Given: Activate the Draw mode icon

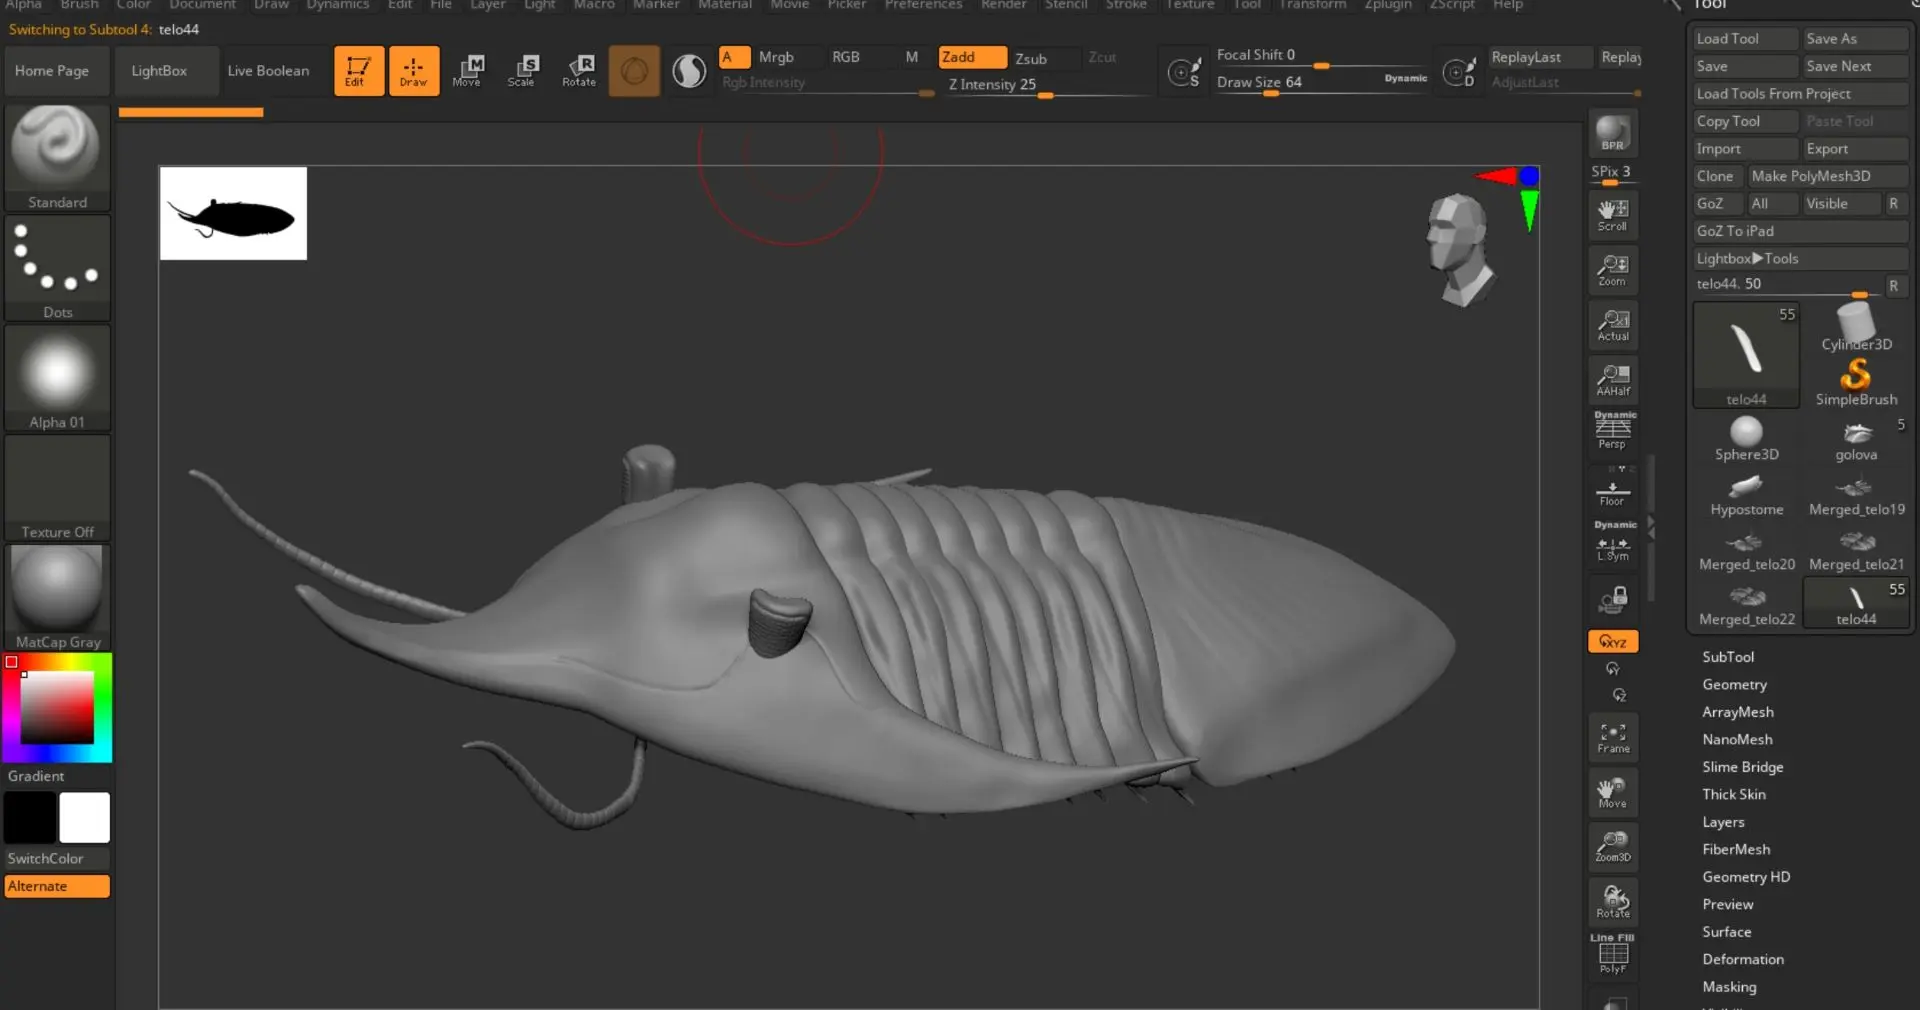Looking at the screenshot, I should 413,71.
